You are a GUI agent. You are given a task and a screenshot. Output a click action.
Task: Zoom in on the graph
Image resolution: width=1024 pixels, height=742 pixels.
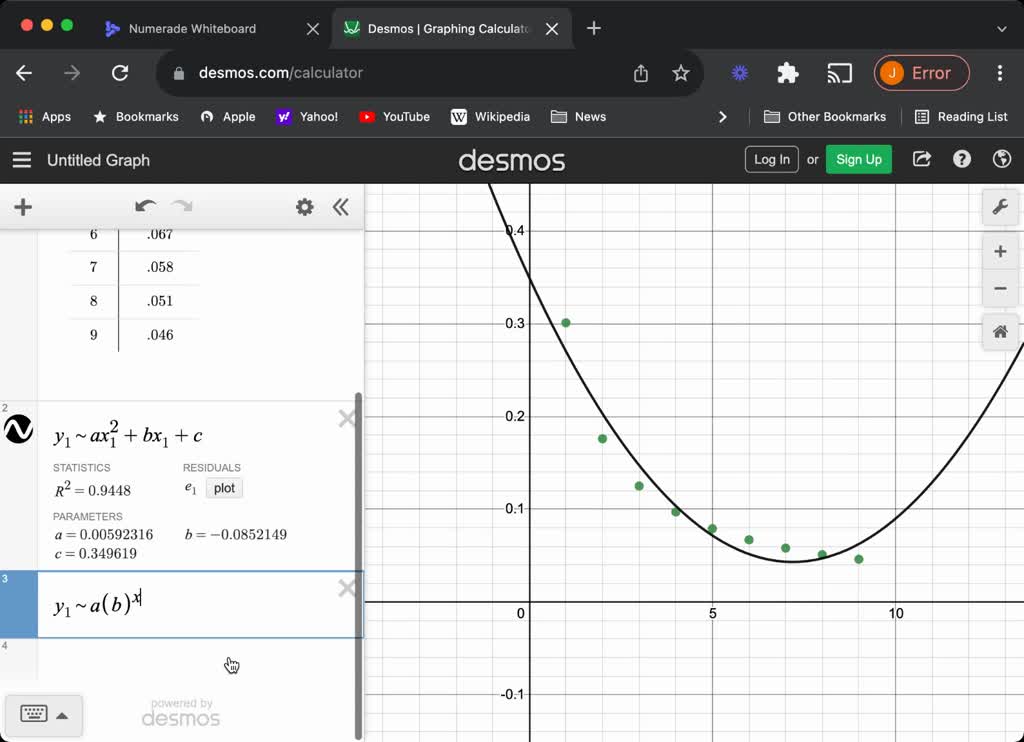1000,252
